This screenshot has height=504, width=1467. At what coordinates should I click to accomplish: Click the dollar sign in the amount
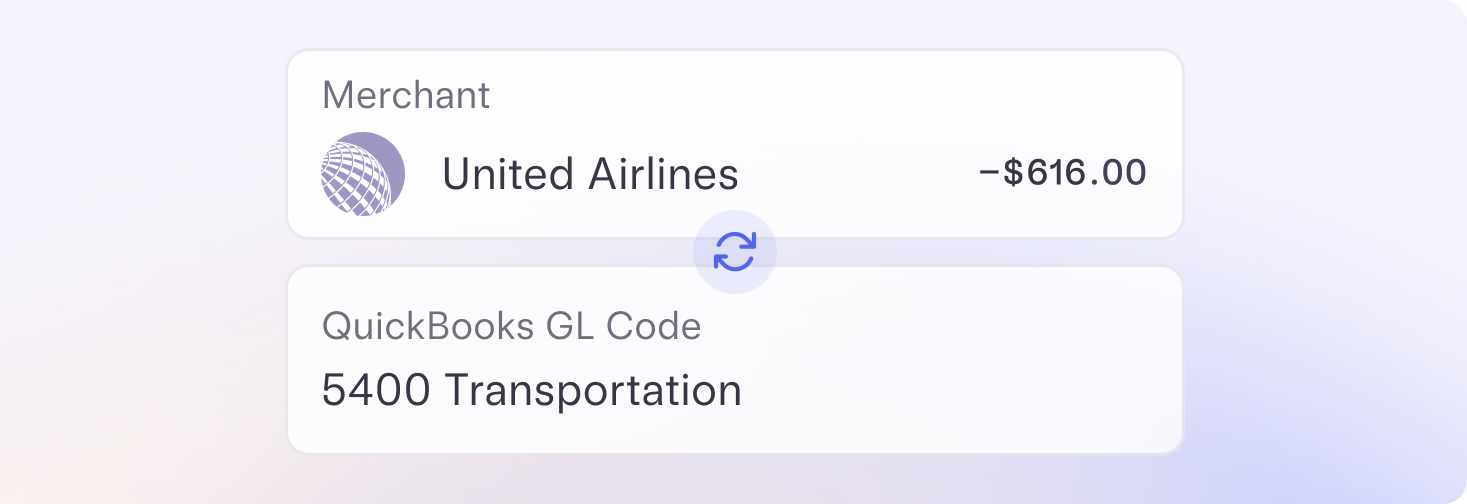[x=1014, y=173]
